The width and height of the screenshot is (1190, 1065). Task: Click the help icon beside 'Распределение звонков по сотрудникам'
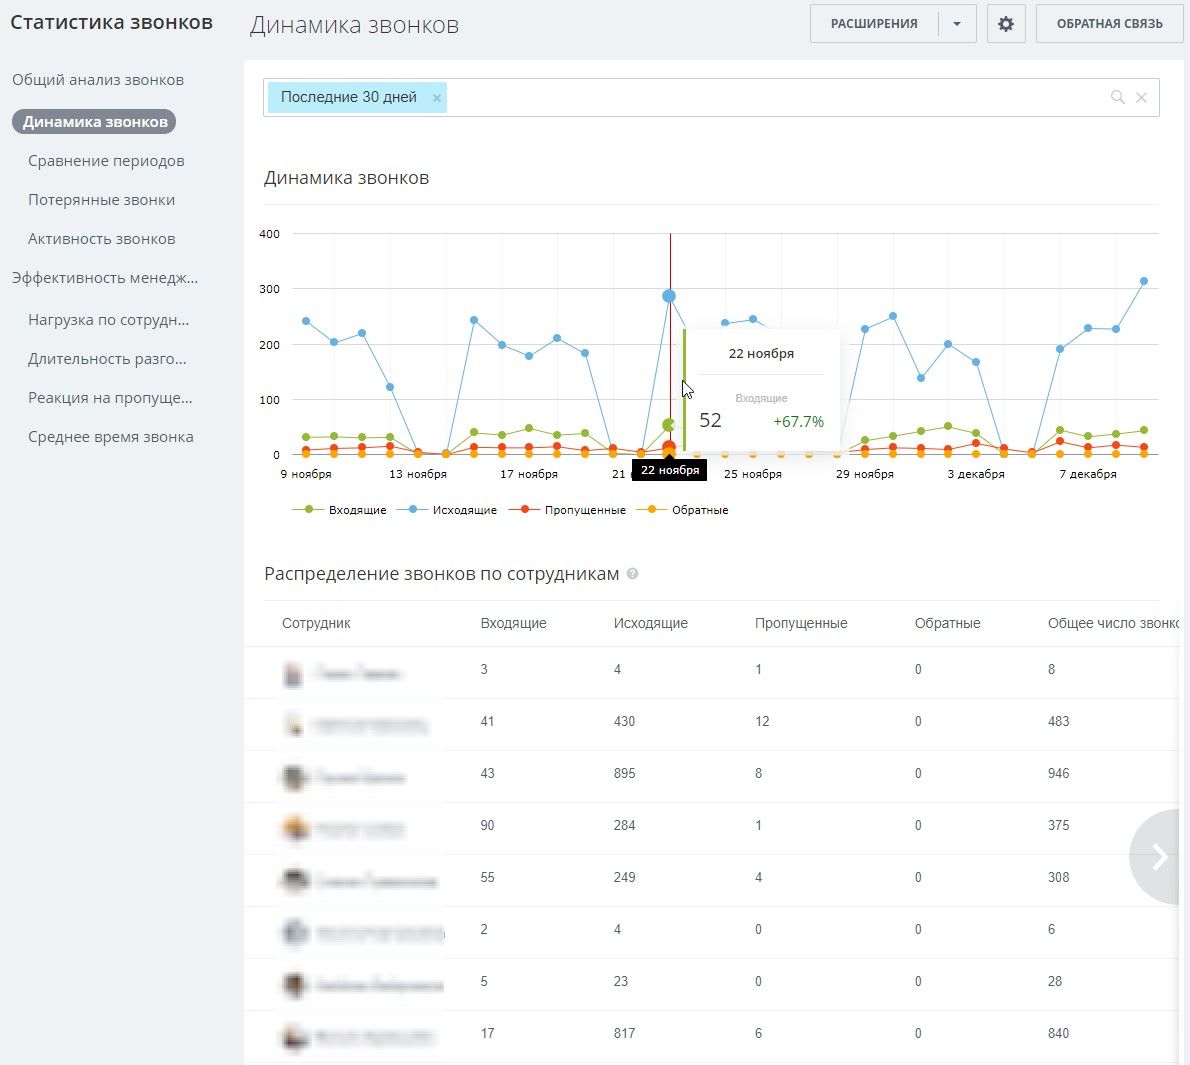(632, 574)
